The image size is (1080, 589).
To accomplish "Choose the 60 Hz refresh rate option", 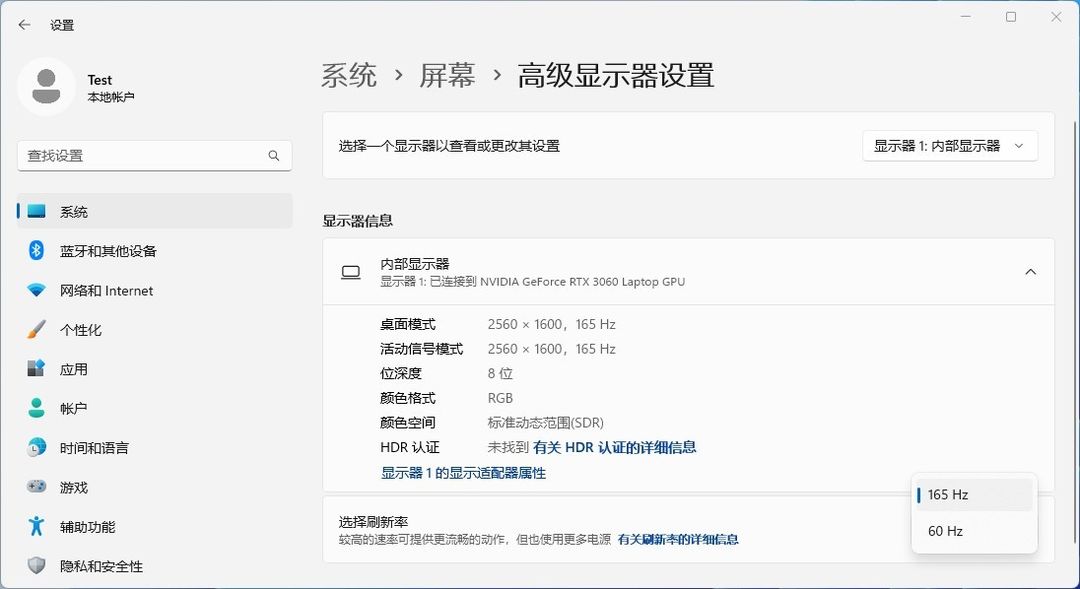I will (x=975, y=531).
